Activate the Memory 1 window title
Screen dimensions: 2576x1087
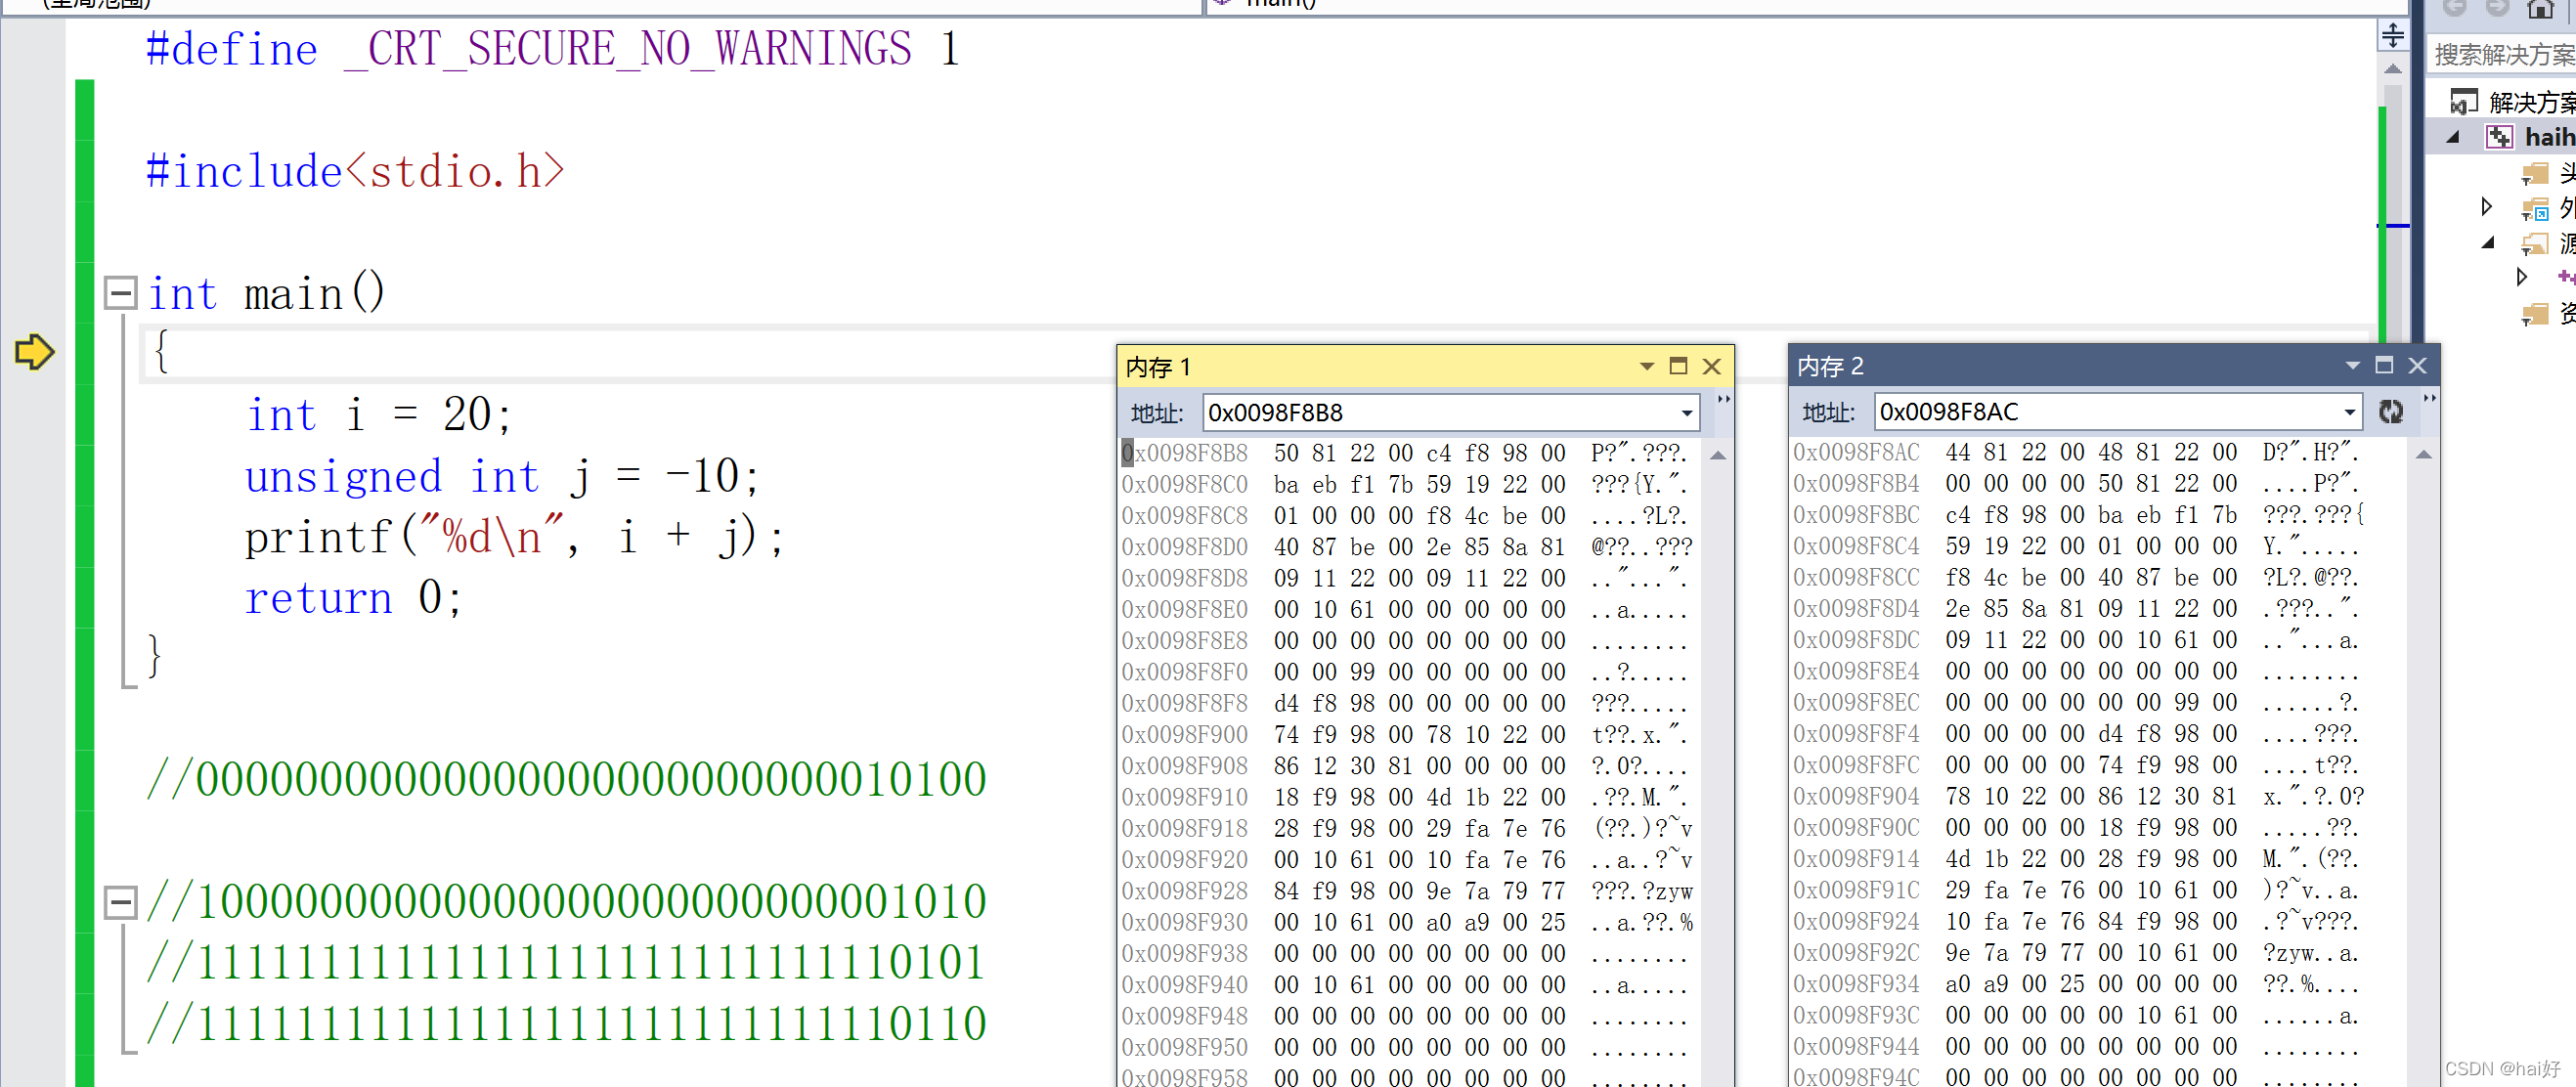[1158, 367]
